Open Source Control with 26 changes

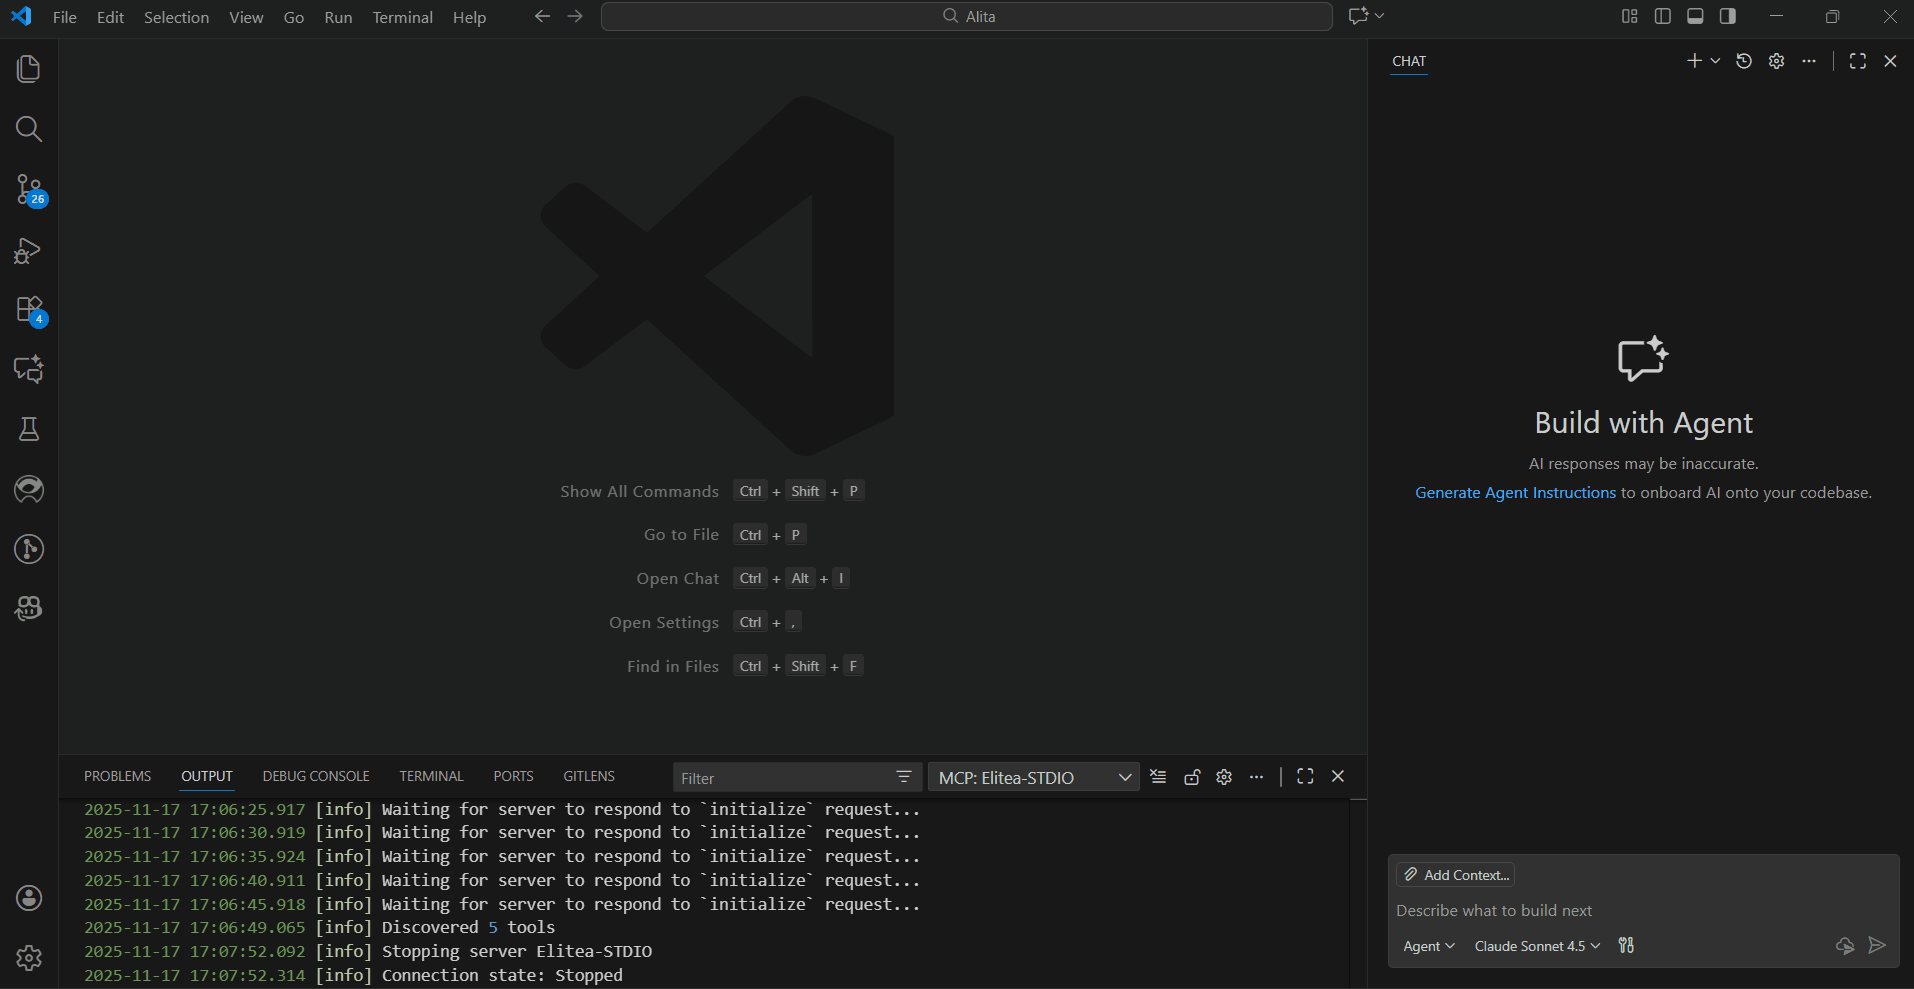click(29, 189)
